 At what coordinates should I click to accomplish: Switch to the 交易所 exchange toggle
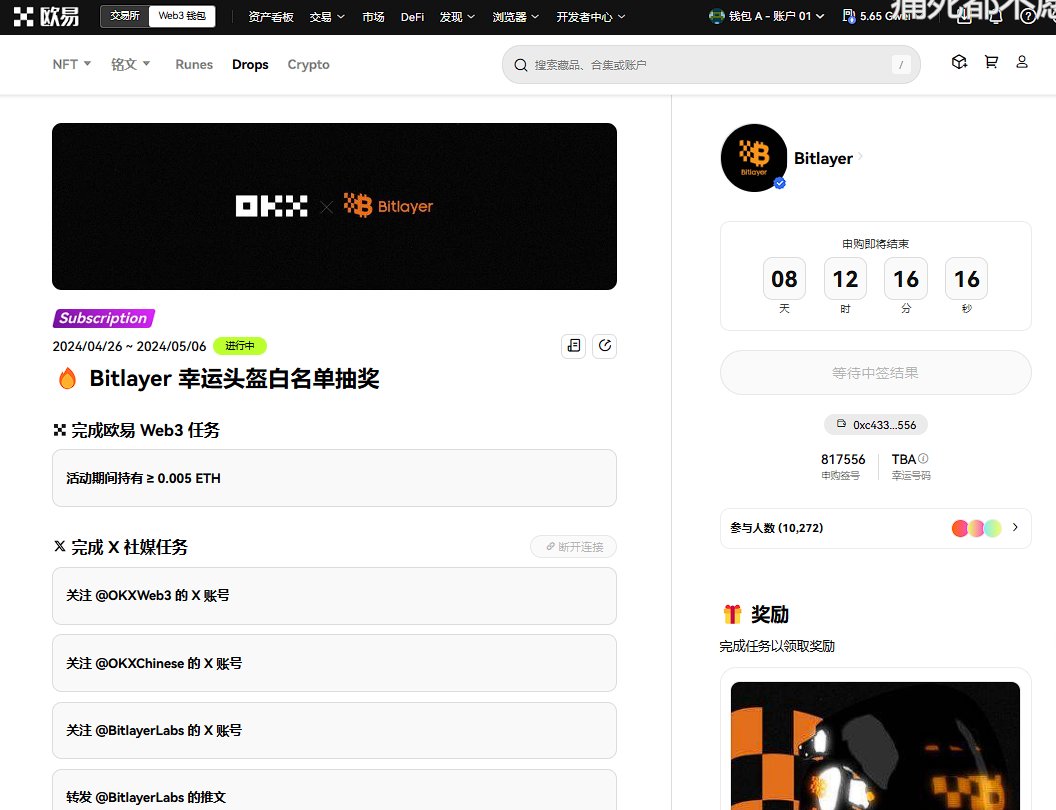[x=125, y=15]
